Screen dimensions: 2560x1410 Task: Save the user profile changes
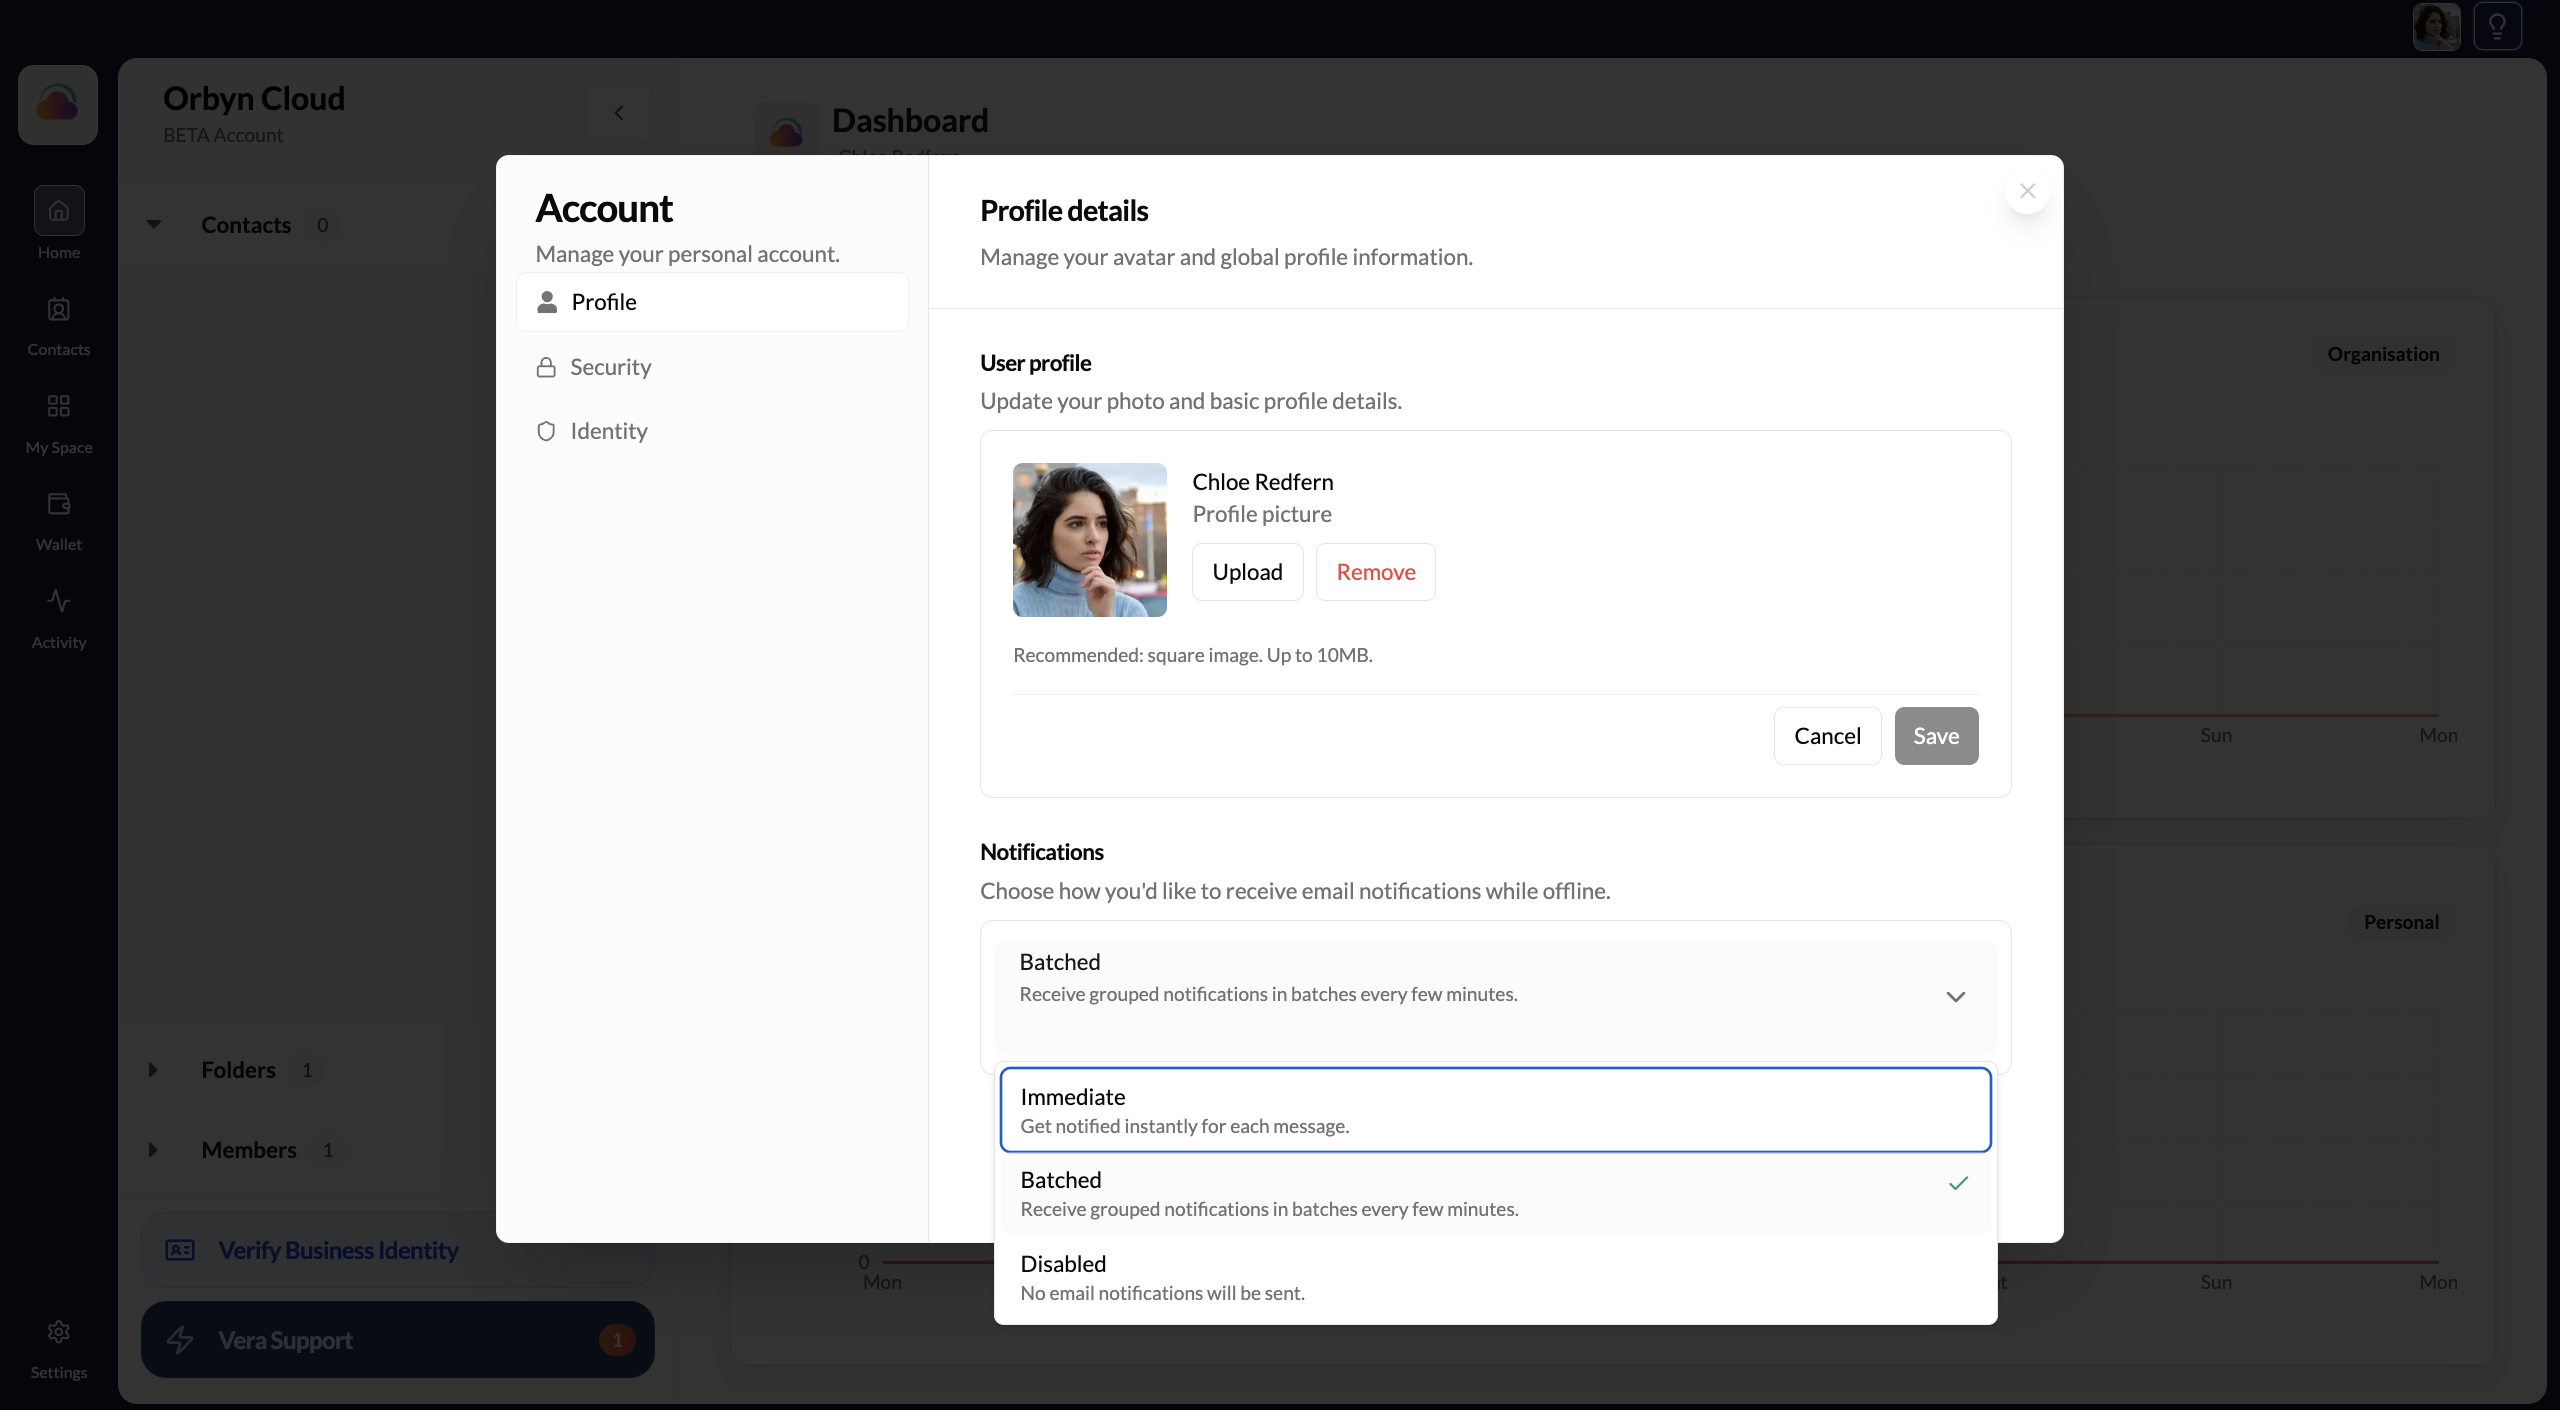(1935, 735)
